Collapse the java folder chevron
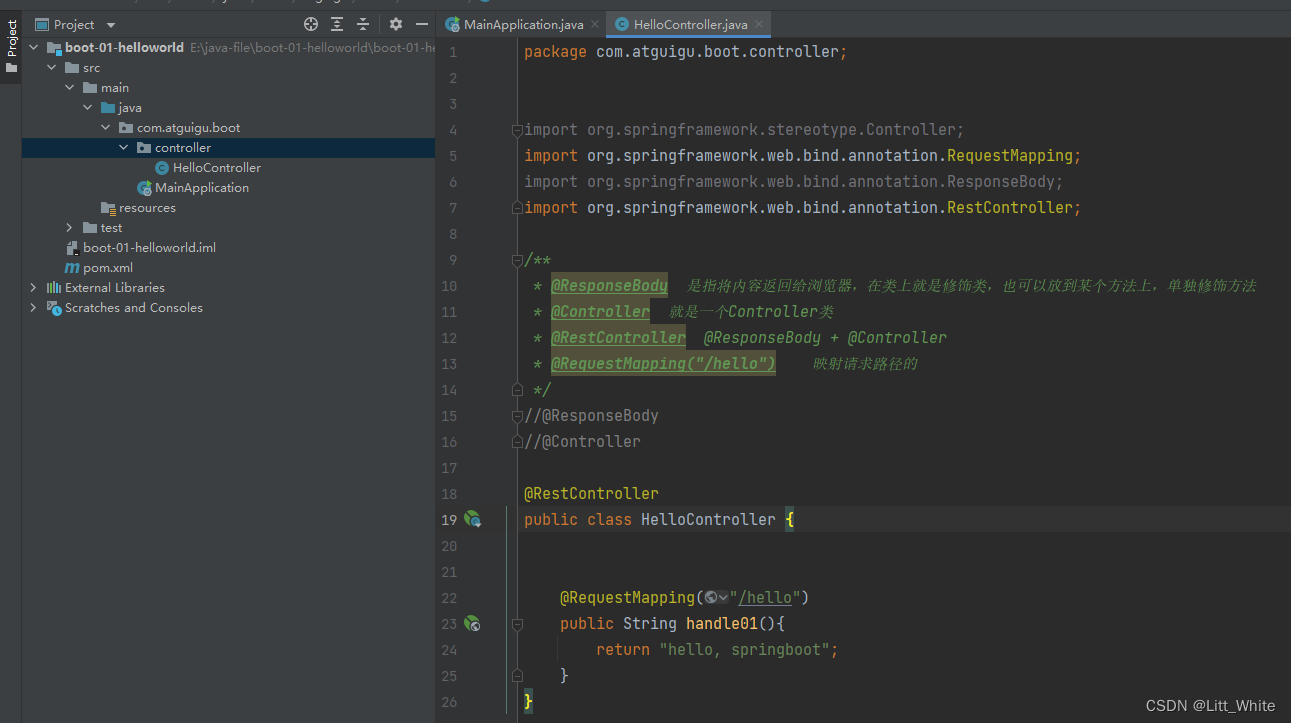 tap(88, 107)
